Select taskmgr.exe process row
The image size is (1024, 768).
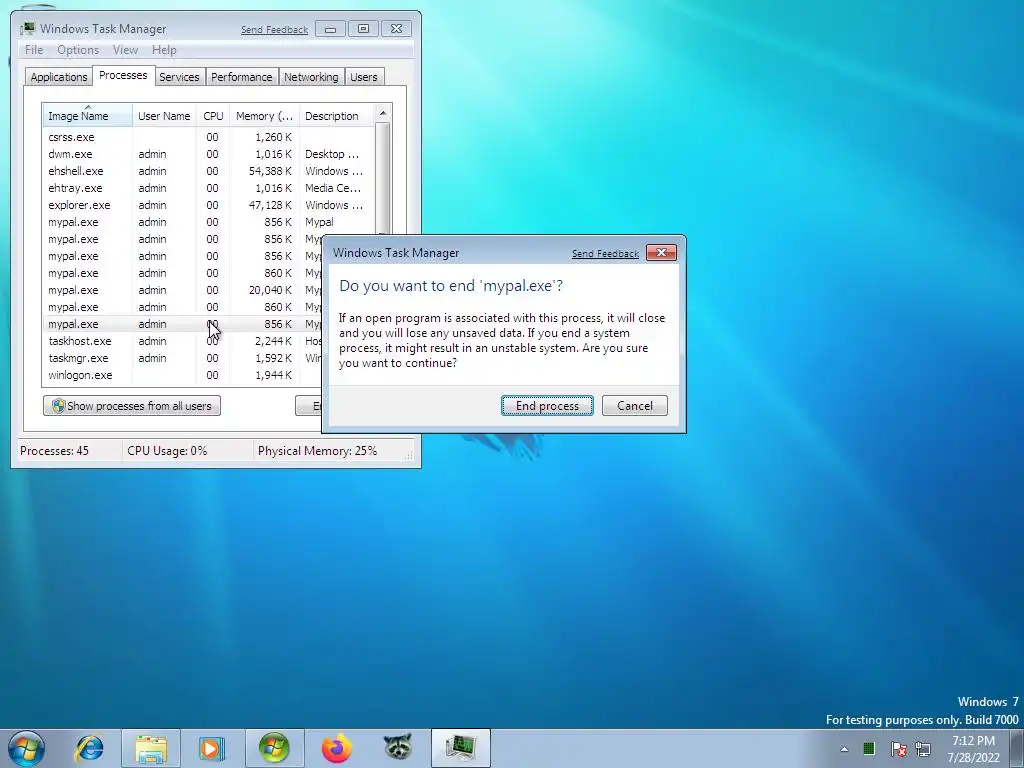click(182, 358)
